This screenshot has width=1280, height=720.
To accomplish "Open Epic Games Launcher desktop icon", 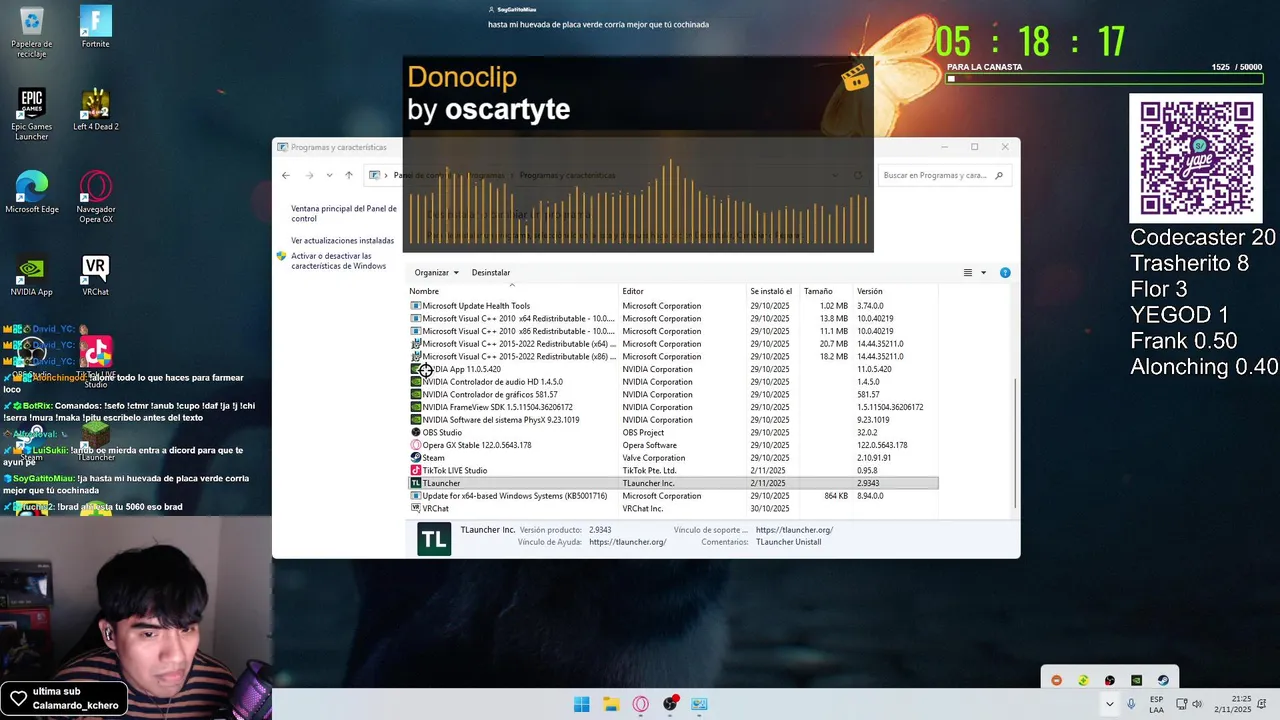I will coord(31,114).
